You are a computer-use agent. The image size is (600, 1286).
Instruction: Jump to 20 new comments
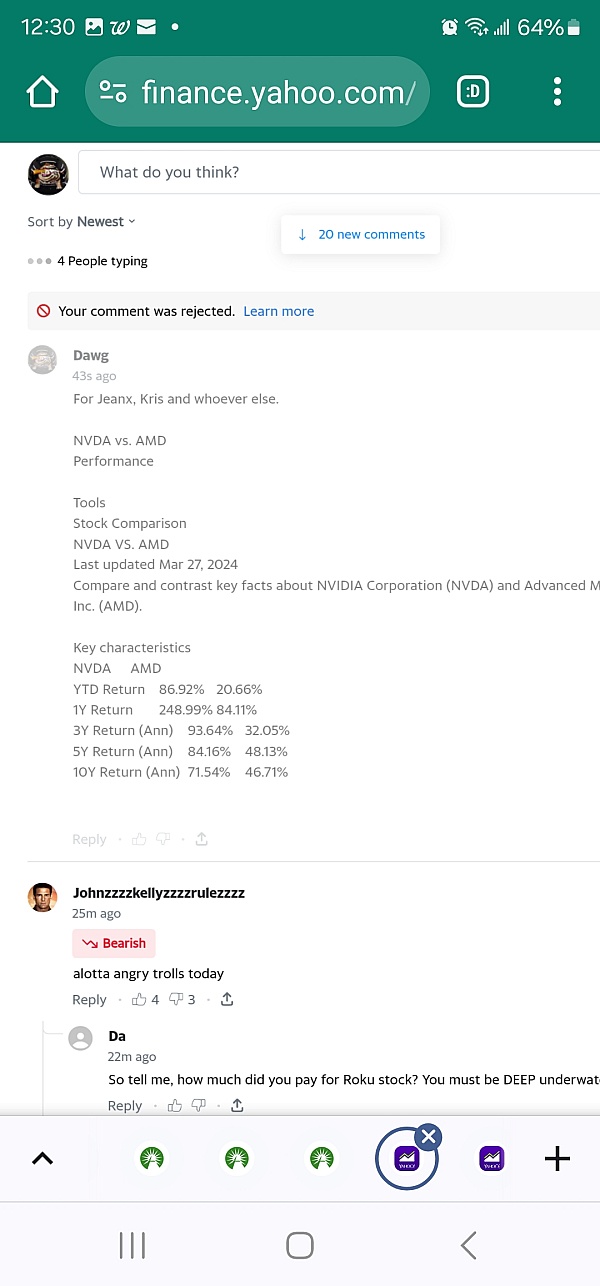point(361,234)
